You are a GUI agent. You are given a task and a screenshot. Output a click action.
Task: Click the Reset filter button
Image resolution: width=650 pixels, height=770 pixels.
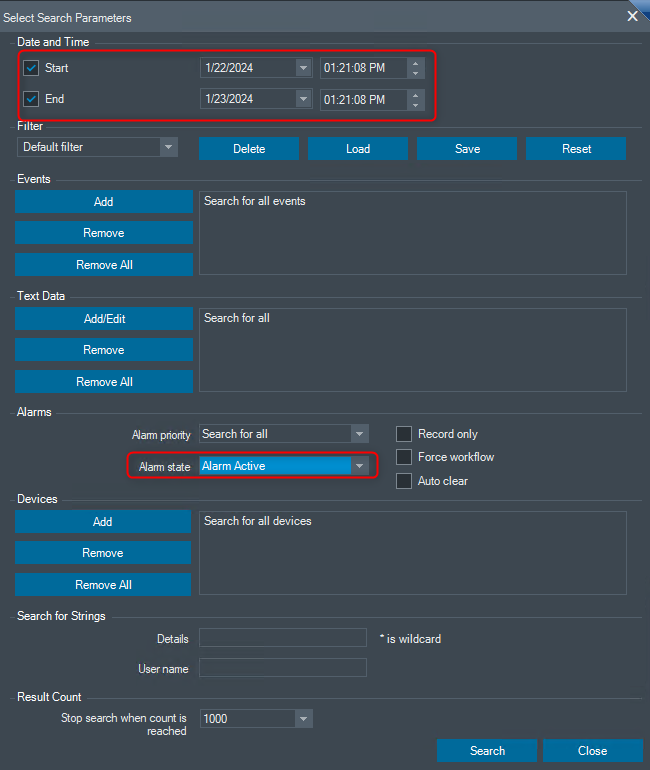tap(576, 149)
